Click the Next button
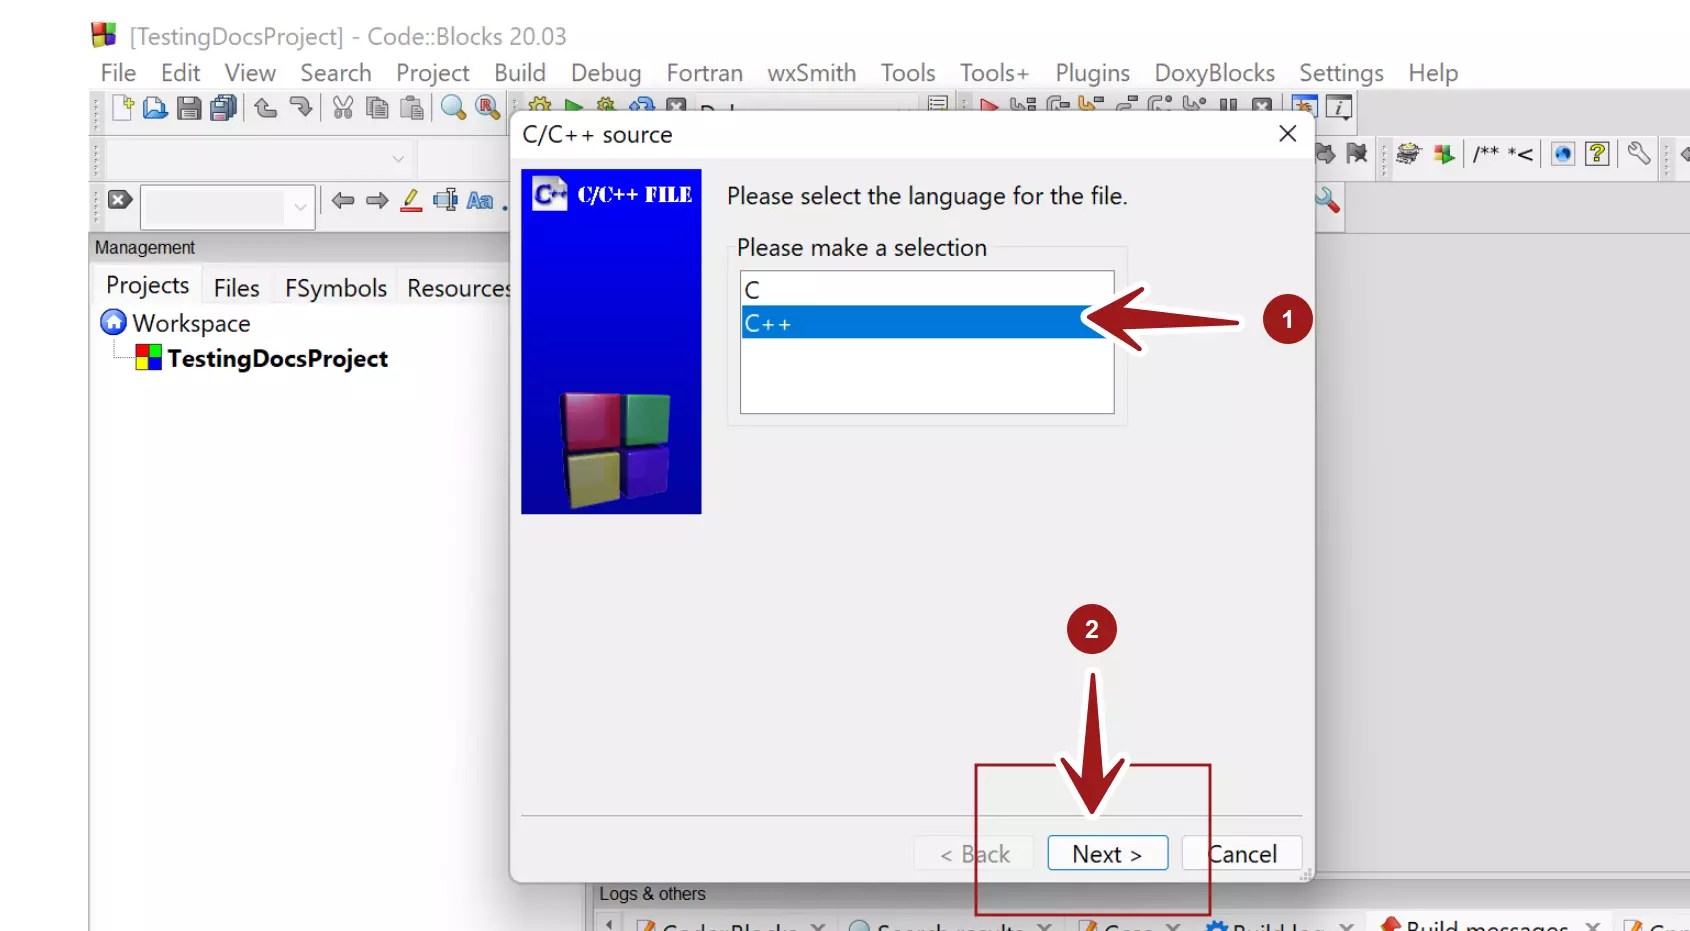 click(1108, 853)
